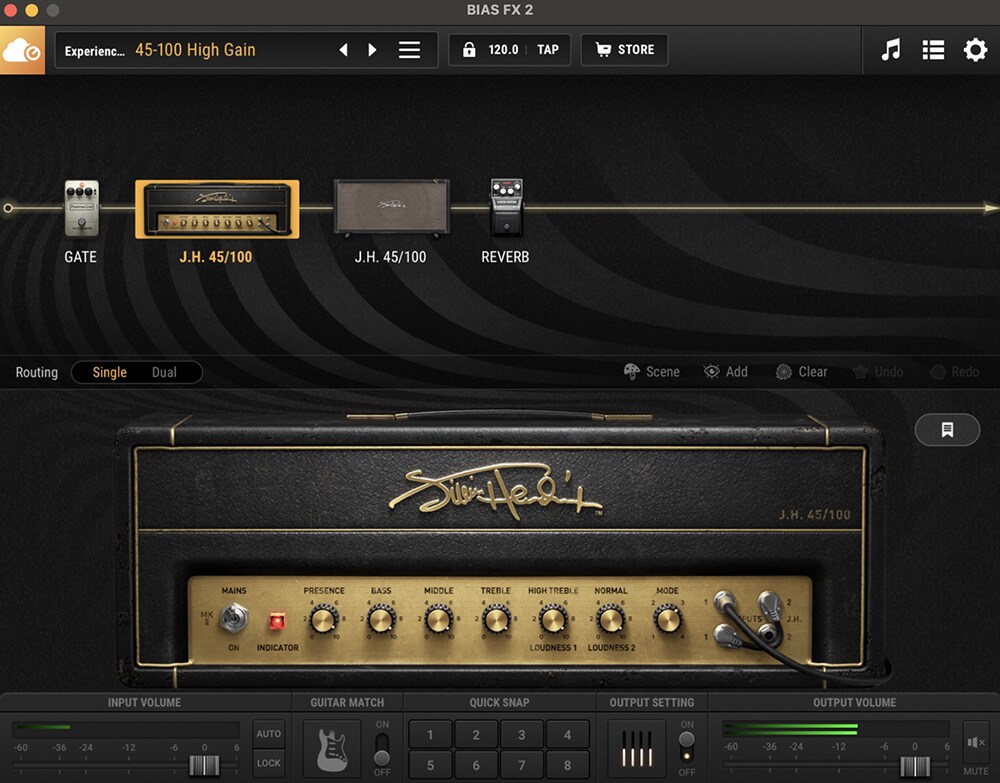Screen dimensions: 1000x783
Task: Open the Scene option
Action: tap(651, 372)
